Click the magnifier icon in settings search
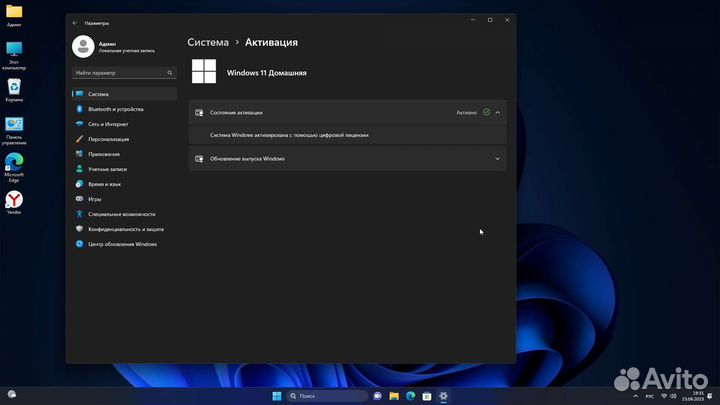This screenshot has height=405, width=720. click(x=169, y=73)
